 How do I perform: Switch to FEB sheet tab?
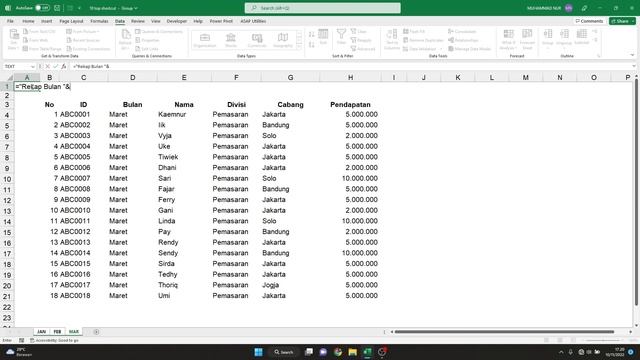[57, 331]
